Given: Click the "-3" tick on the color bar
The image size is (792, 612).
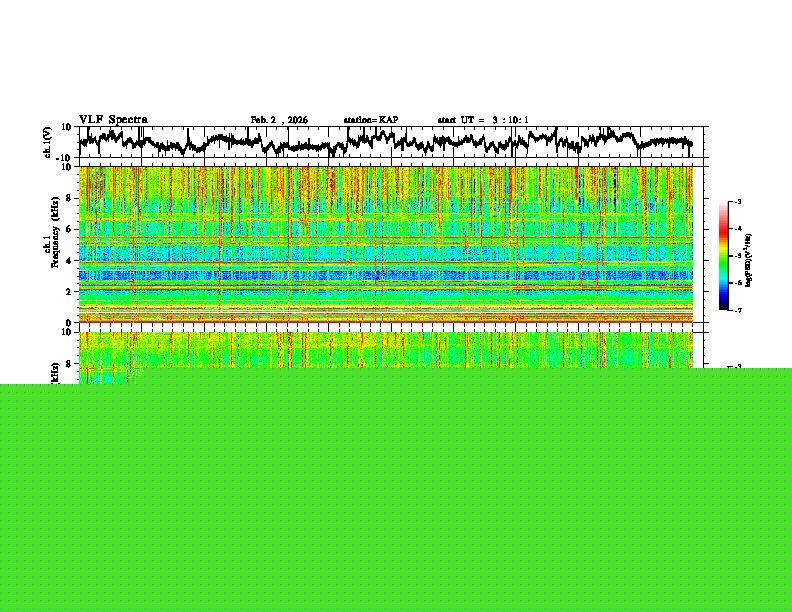Looking at the screenshot, I should [737, 201].
